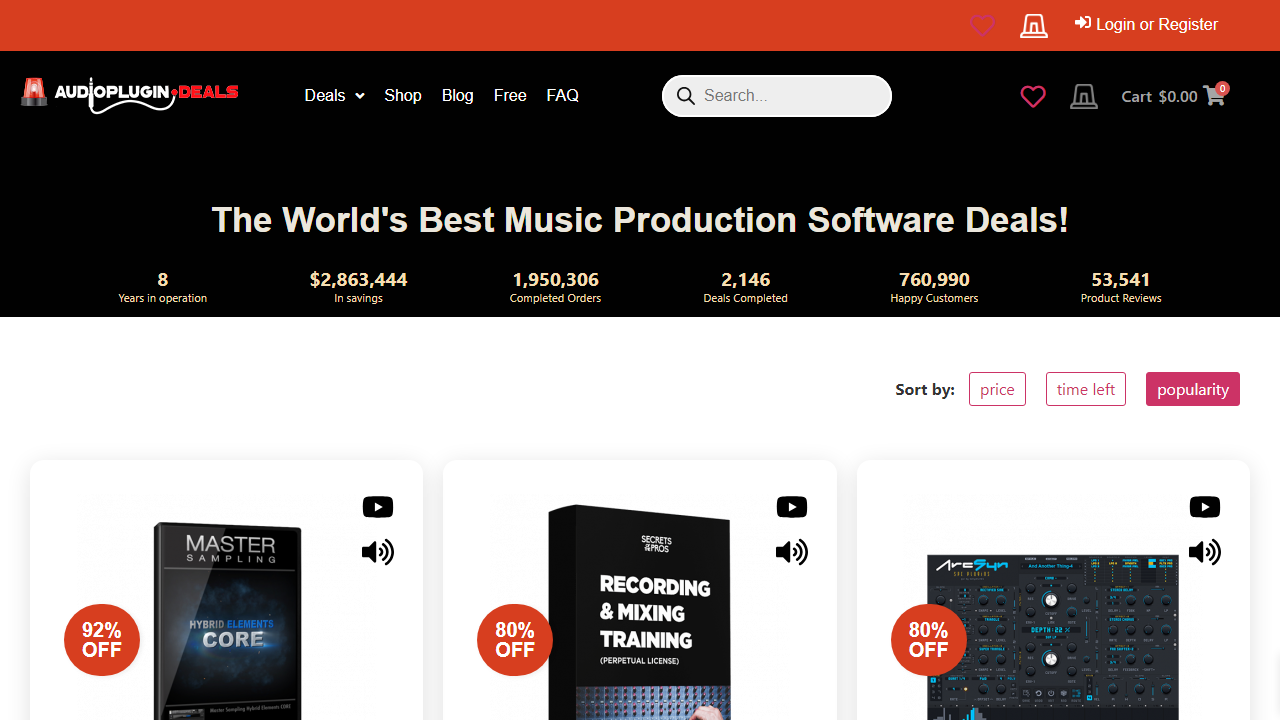Click the Login or Register link
This screenshot has height=720, width=1280.
click(1146, 24)
